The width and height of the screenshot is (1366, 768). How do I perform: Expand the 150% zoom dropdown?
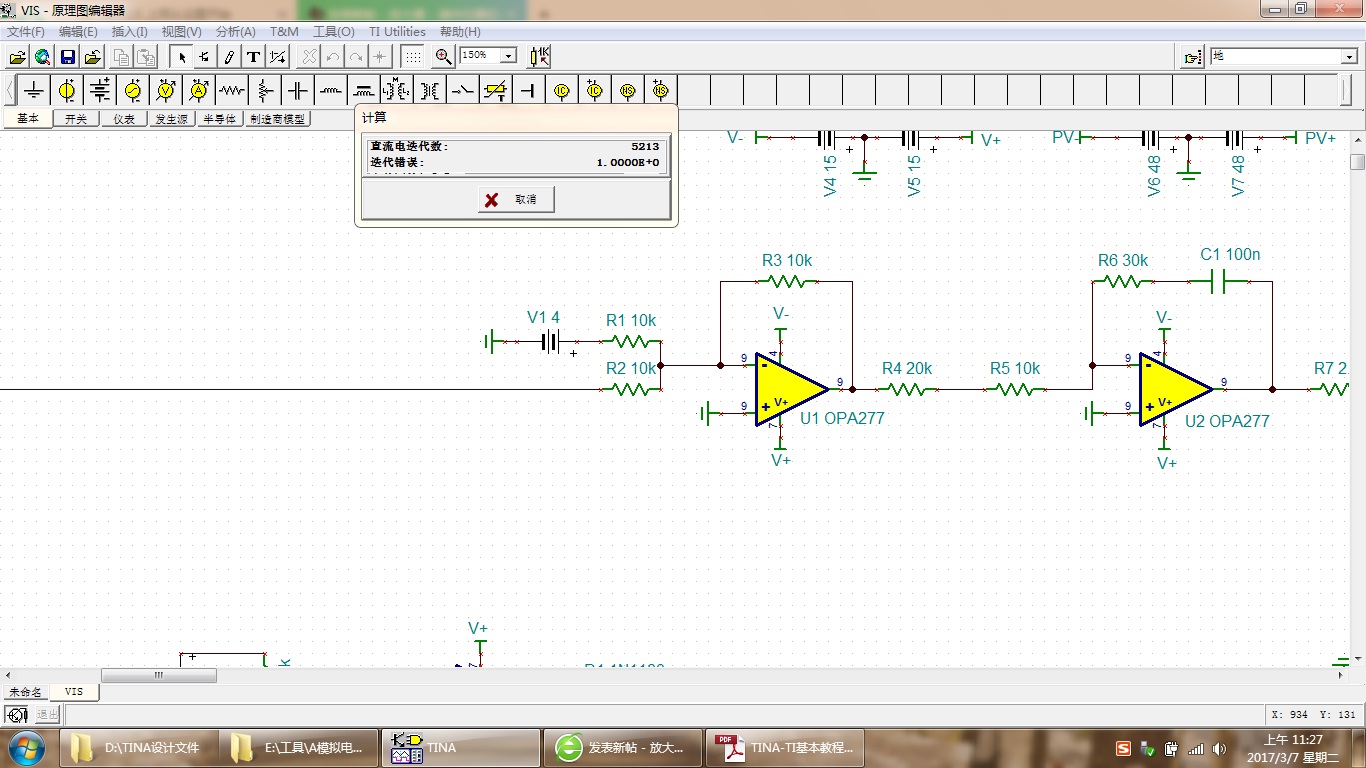click(508, 56)
